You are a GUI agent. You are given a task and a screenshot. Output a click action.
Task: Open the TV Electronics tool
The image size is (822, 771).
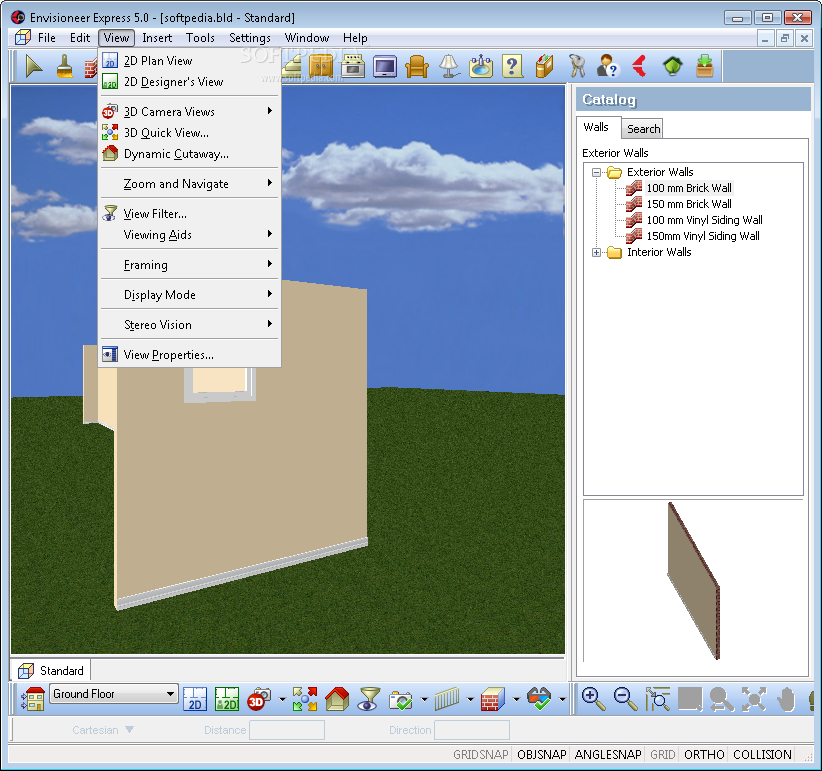(x=385, y=67)
